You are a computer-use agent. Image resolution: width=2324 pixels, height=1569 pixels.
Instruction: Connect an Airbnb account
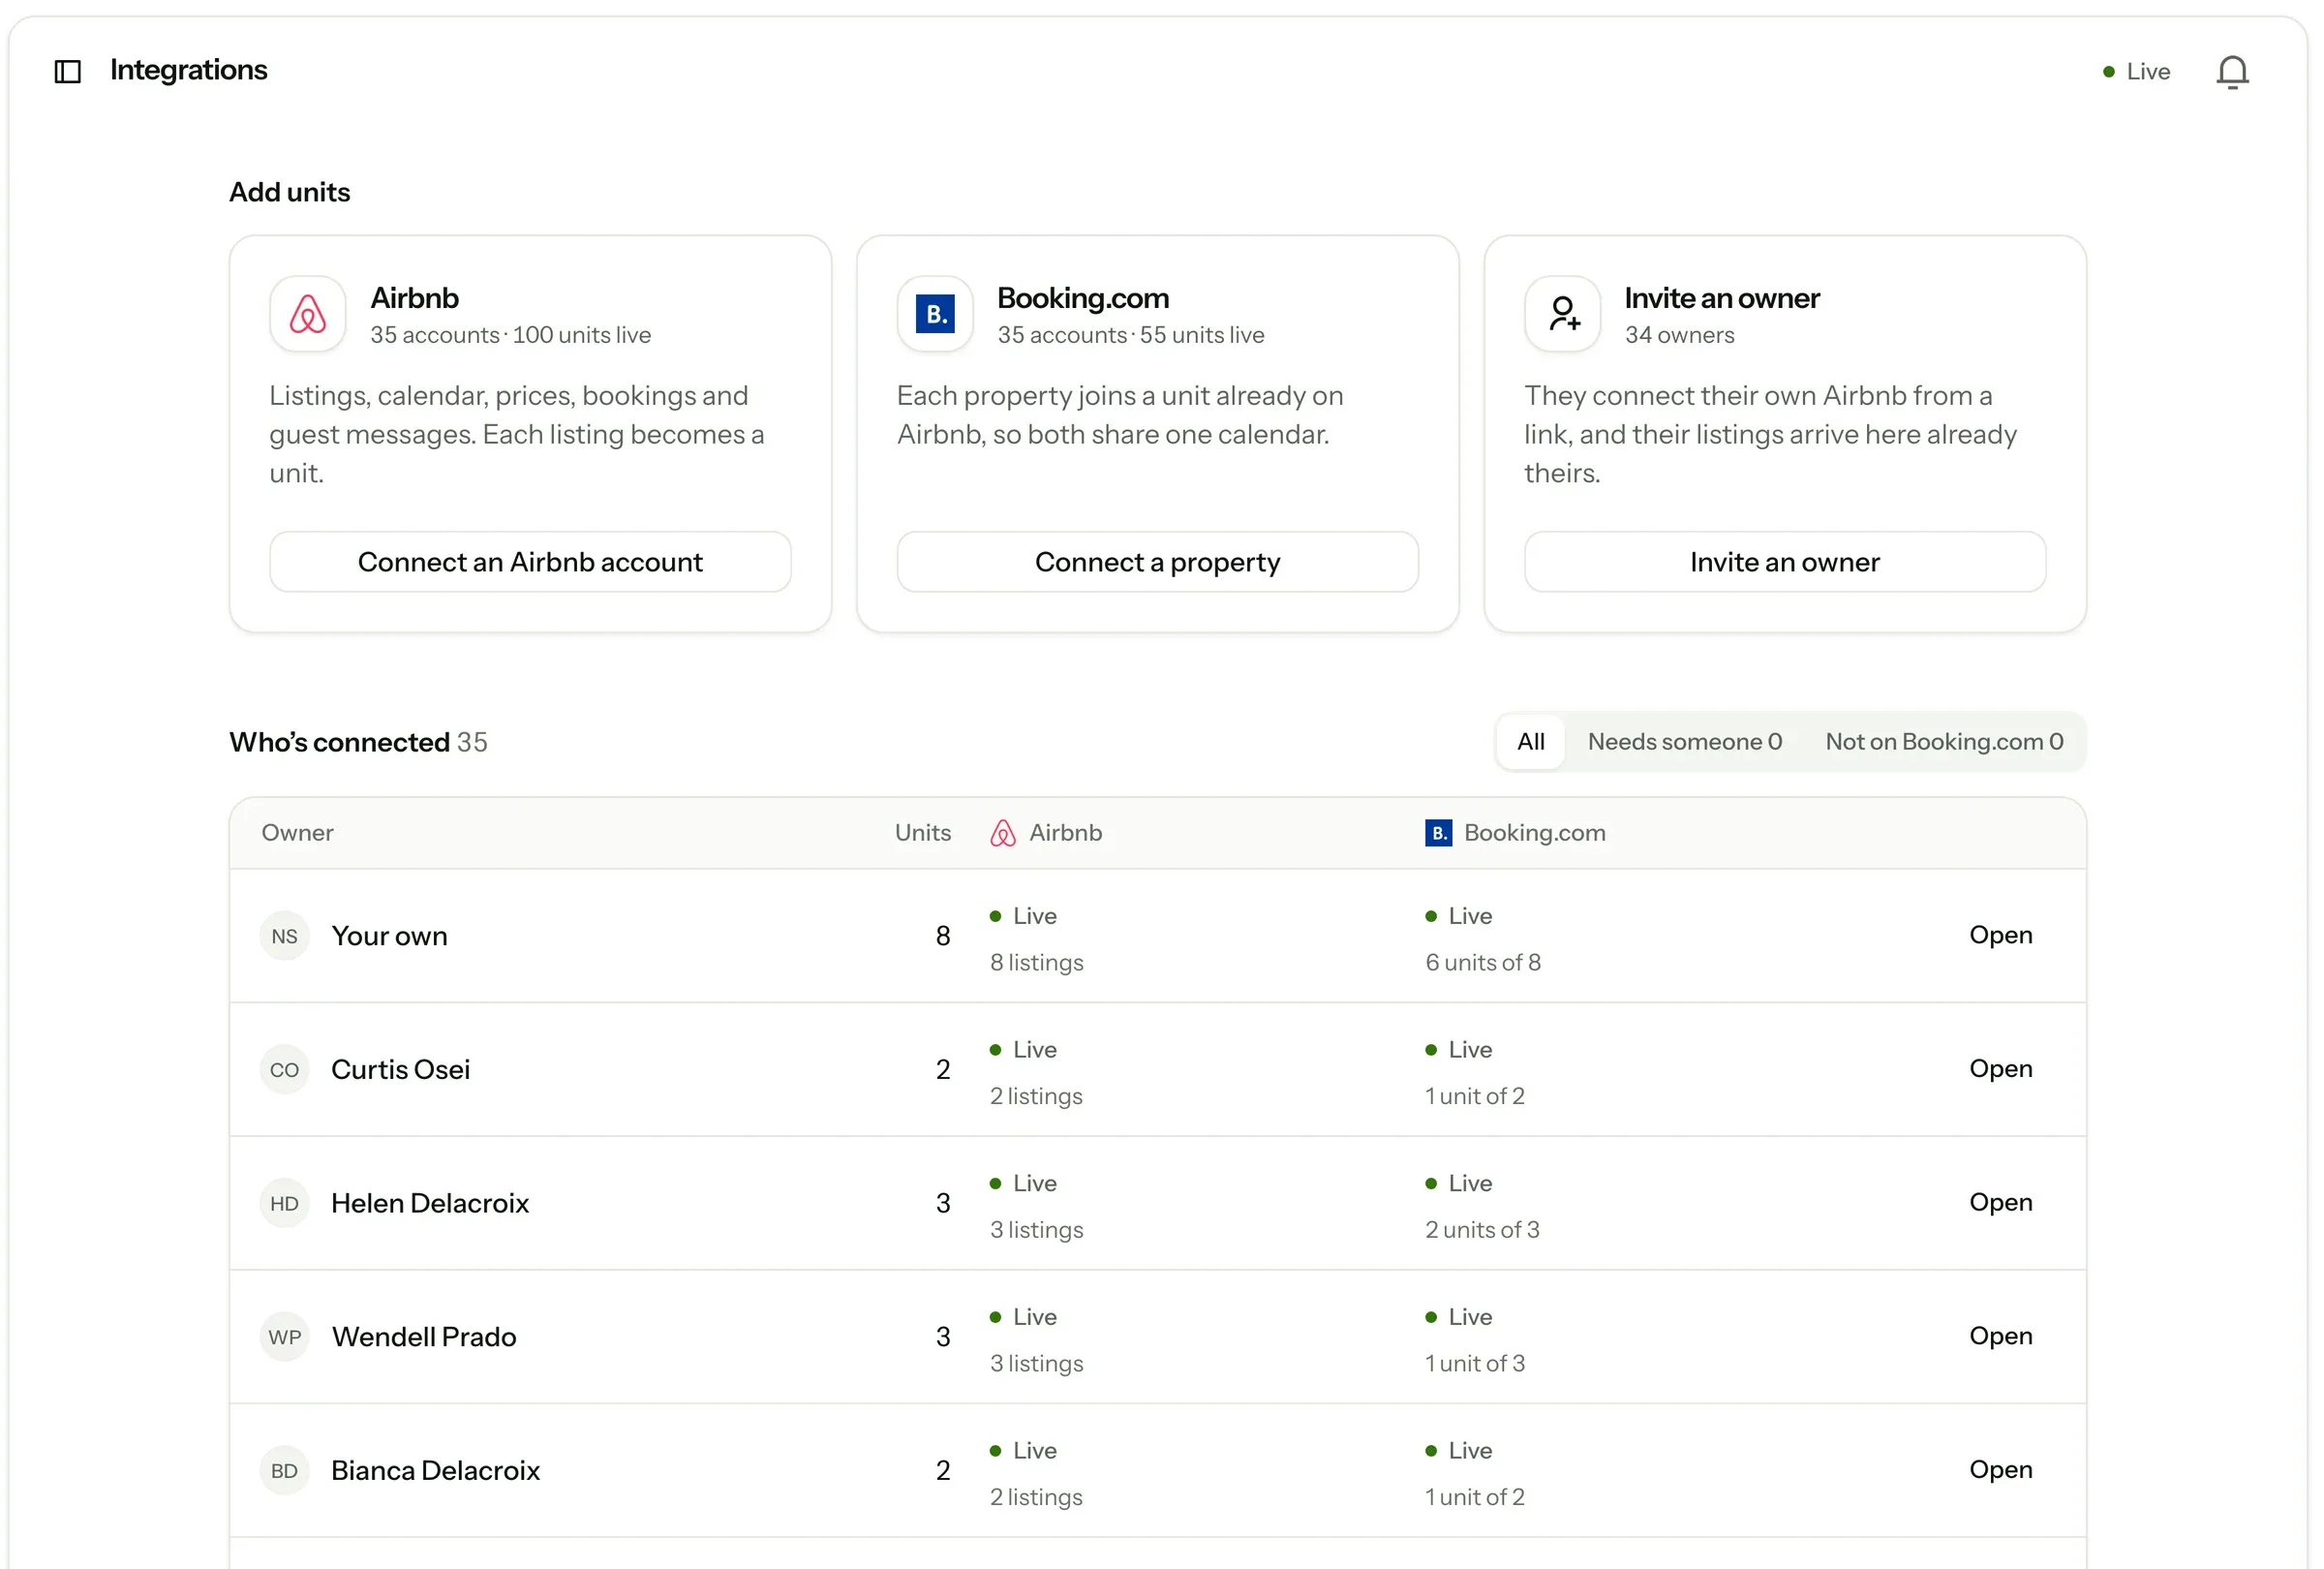(530, 562)
